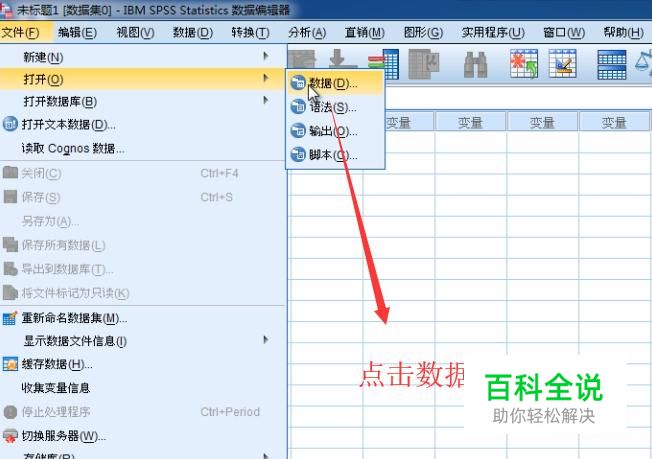Open the 直销(M) menu
Viewport: 652px width, 459px height.
(x=365, y=32)
